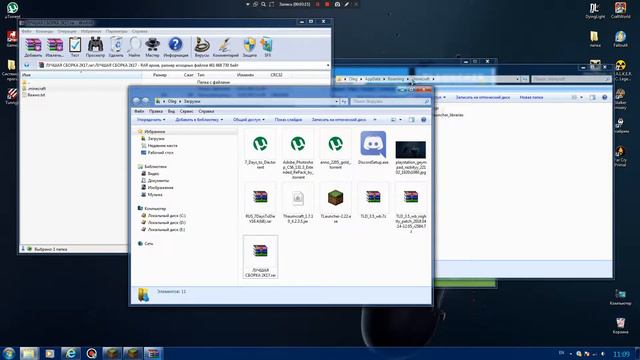Launch the Мастер (Wizard) in WinRAR
The image size is (640, 360).
tap(152, 47)
